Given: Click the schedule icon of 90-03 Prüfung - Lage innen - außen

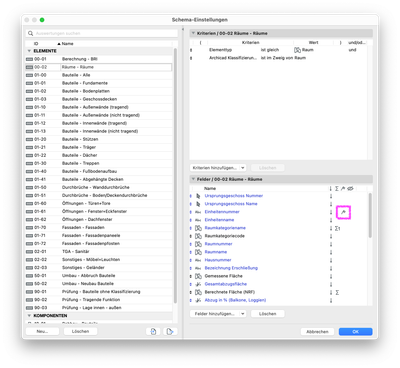Looking at the screenshot, I should point(29,308).
